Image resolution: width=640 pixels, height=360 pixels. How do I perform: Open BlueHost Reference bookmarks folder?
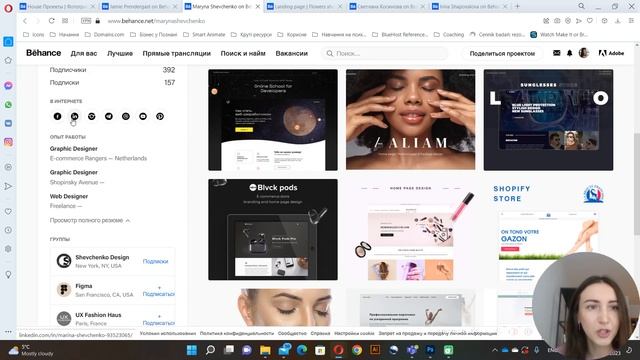(x=400, y=35)
